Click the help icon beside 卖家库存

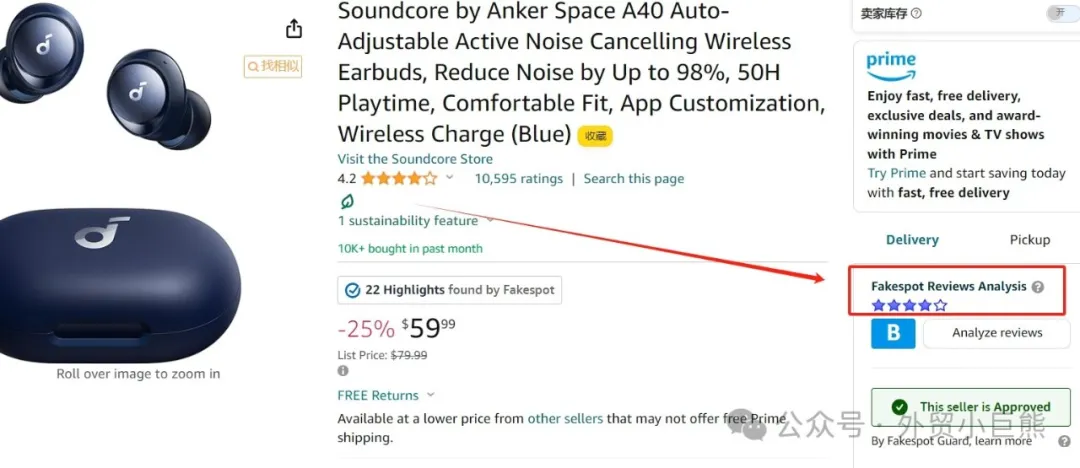(x=916, y=14)
